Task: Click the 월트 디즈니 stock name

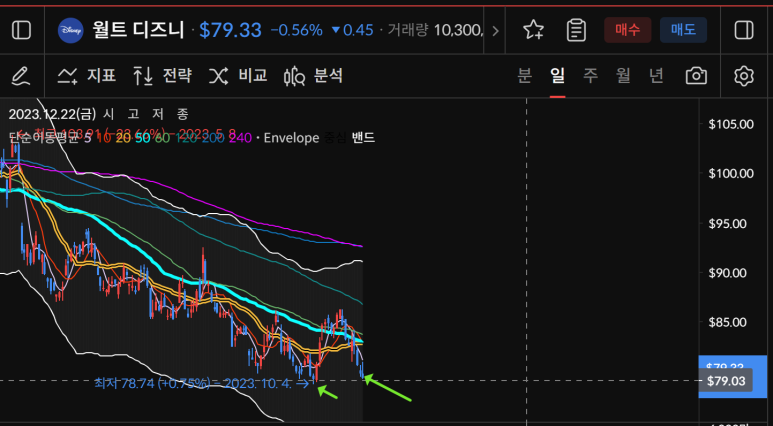Action: click(x=138, y=31)
